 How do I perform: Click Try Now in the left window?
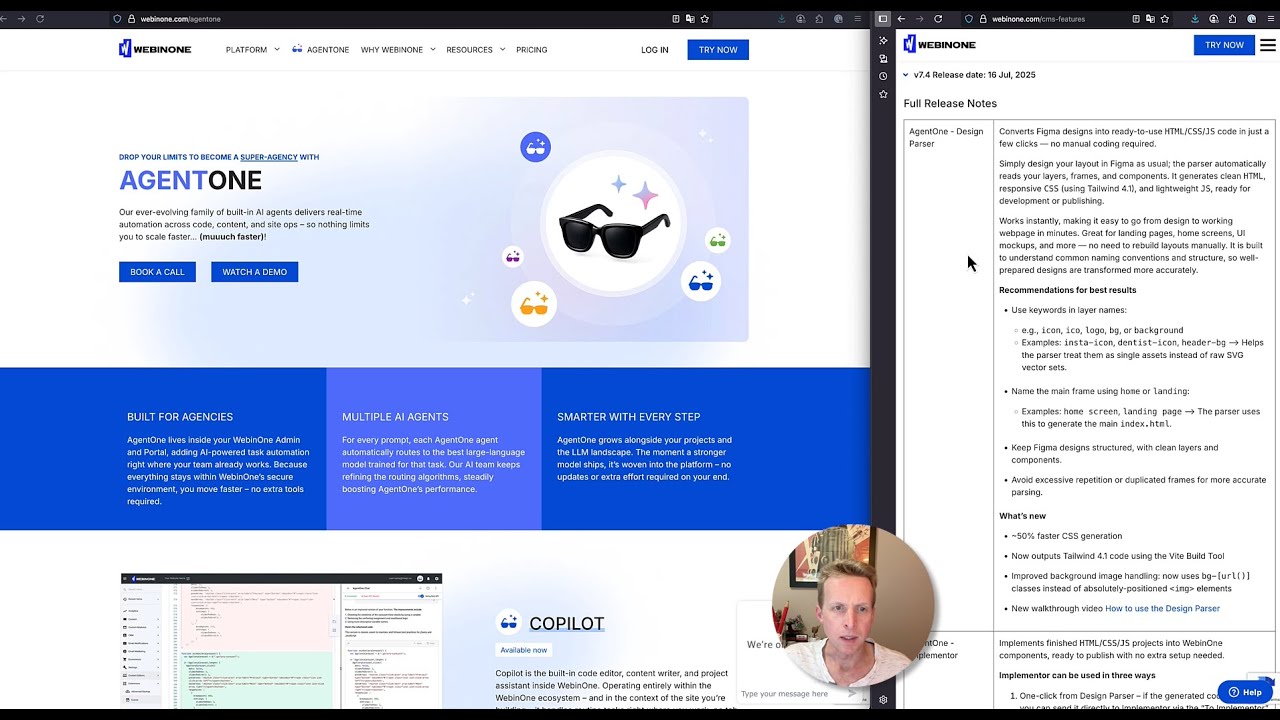718,49
